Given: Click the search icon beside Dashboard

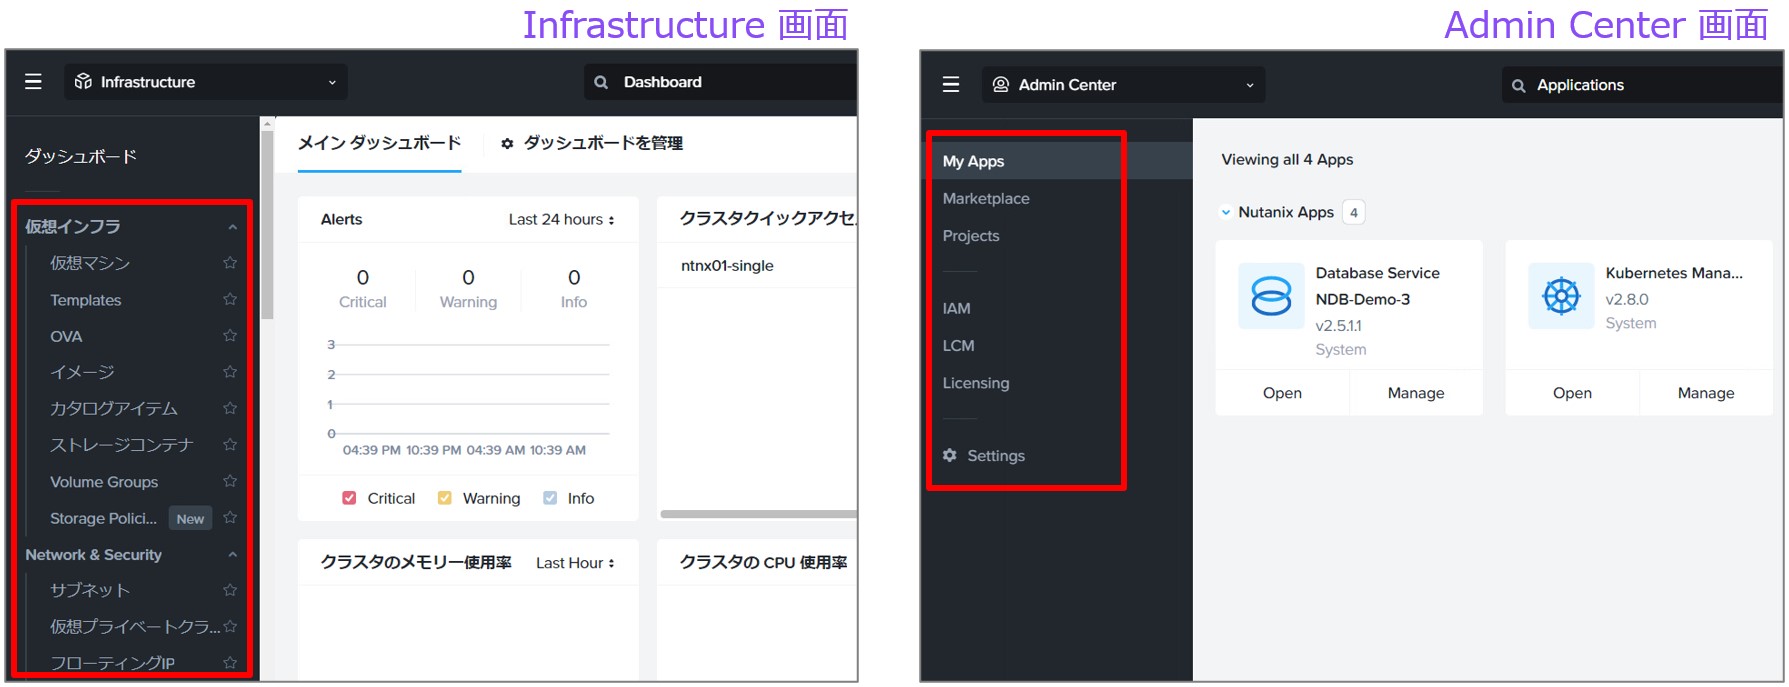Looking at the screenshot, I should [x=601, y=82].
